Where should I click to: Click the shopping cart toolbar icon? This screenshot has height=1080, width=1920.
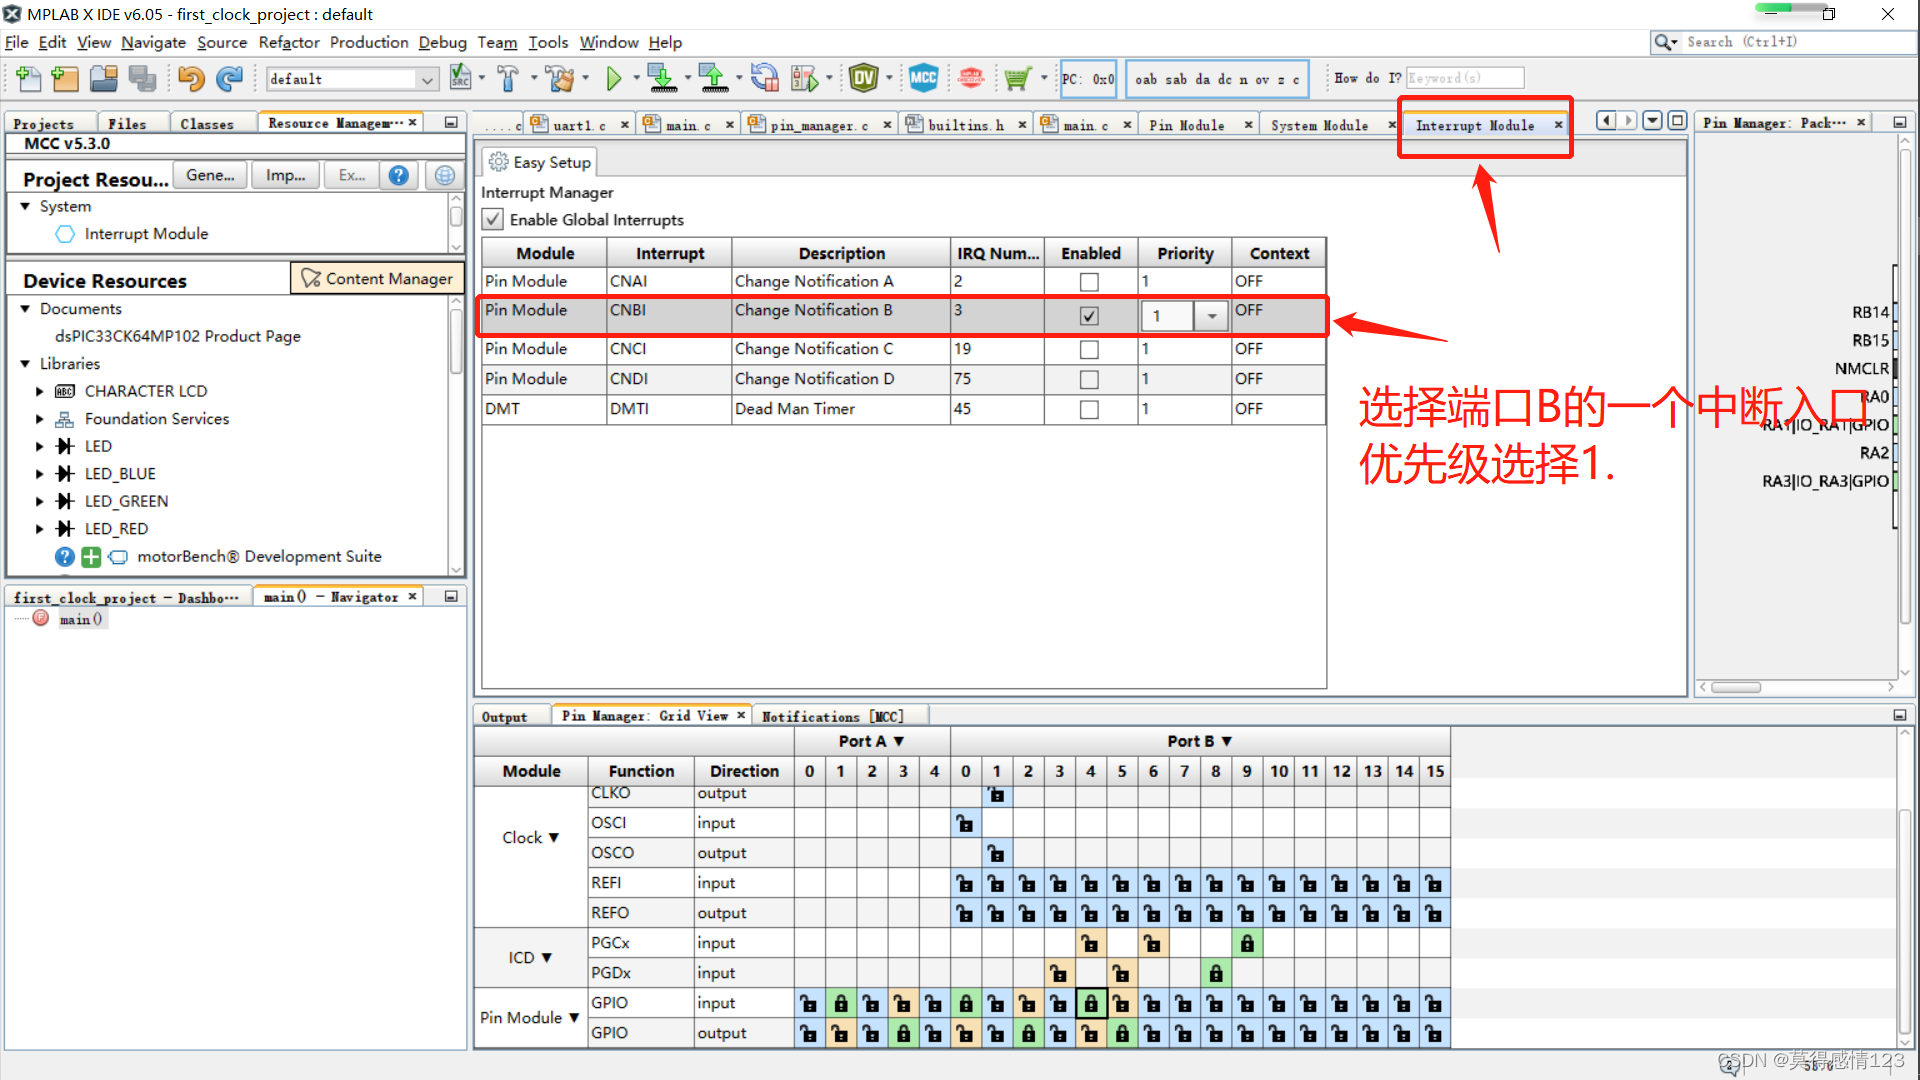(x=1017, y=78)
